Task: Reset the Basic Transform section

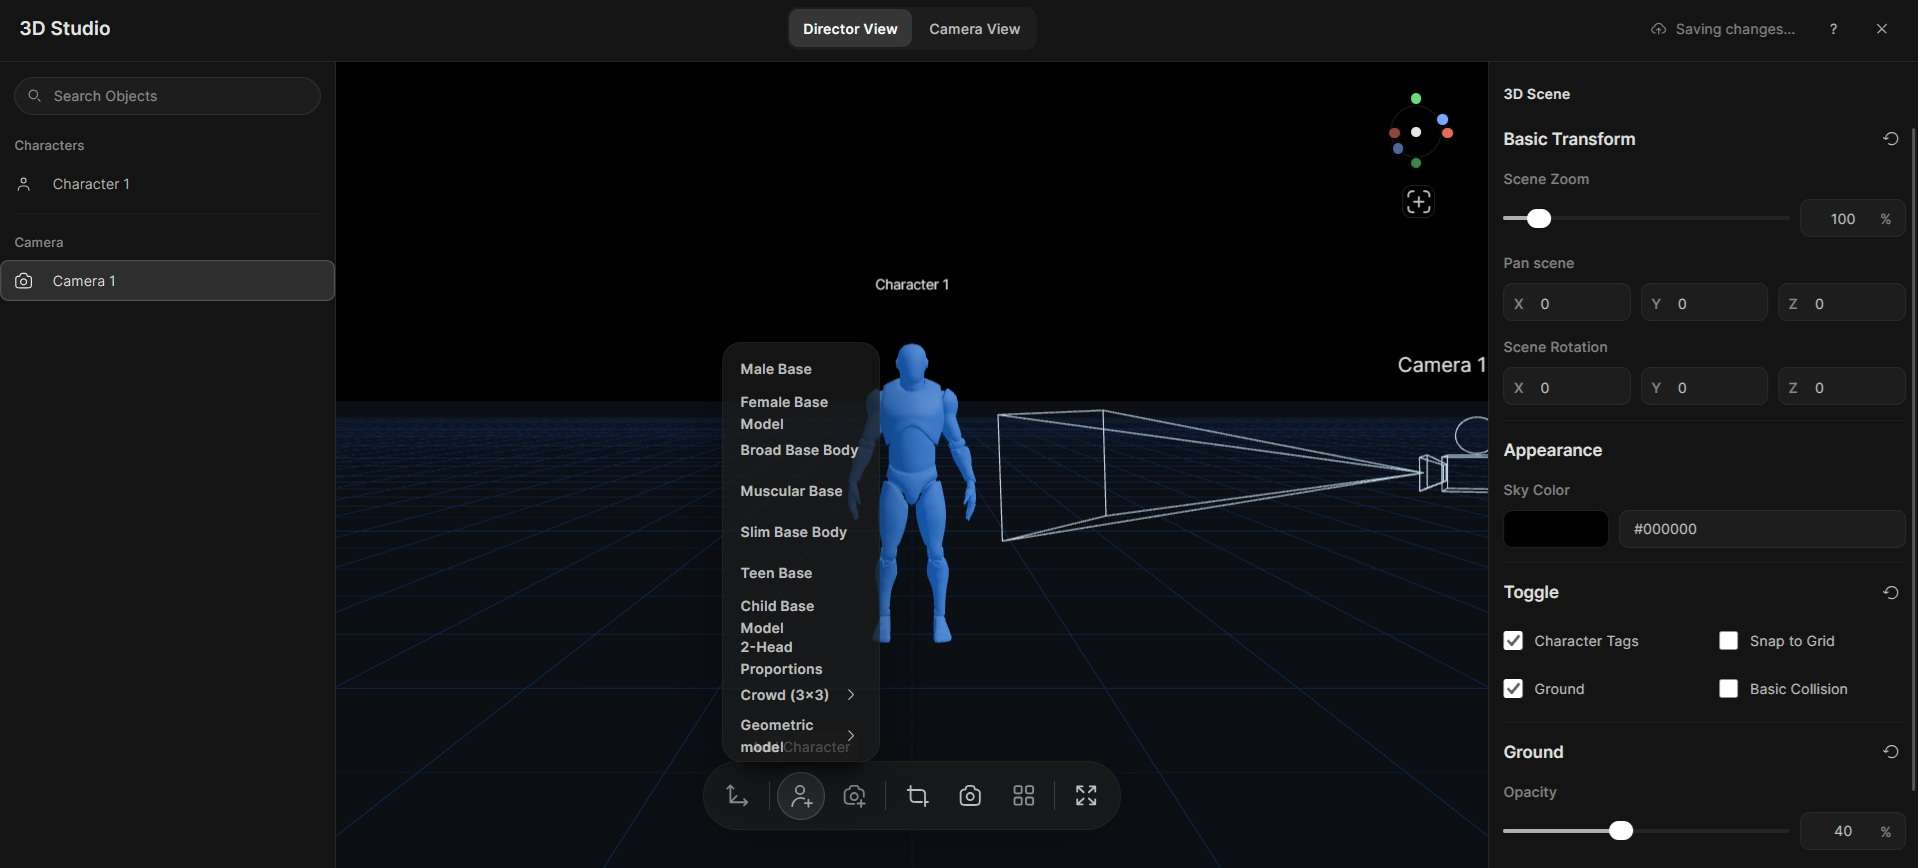Action: point(1890,139)
